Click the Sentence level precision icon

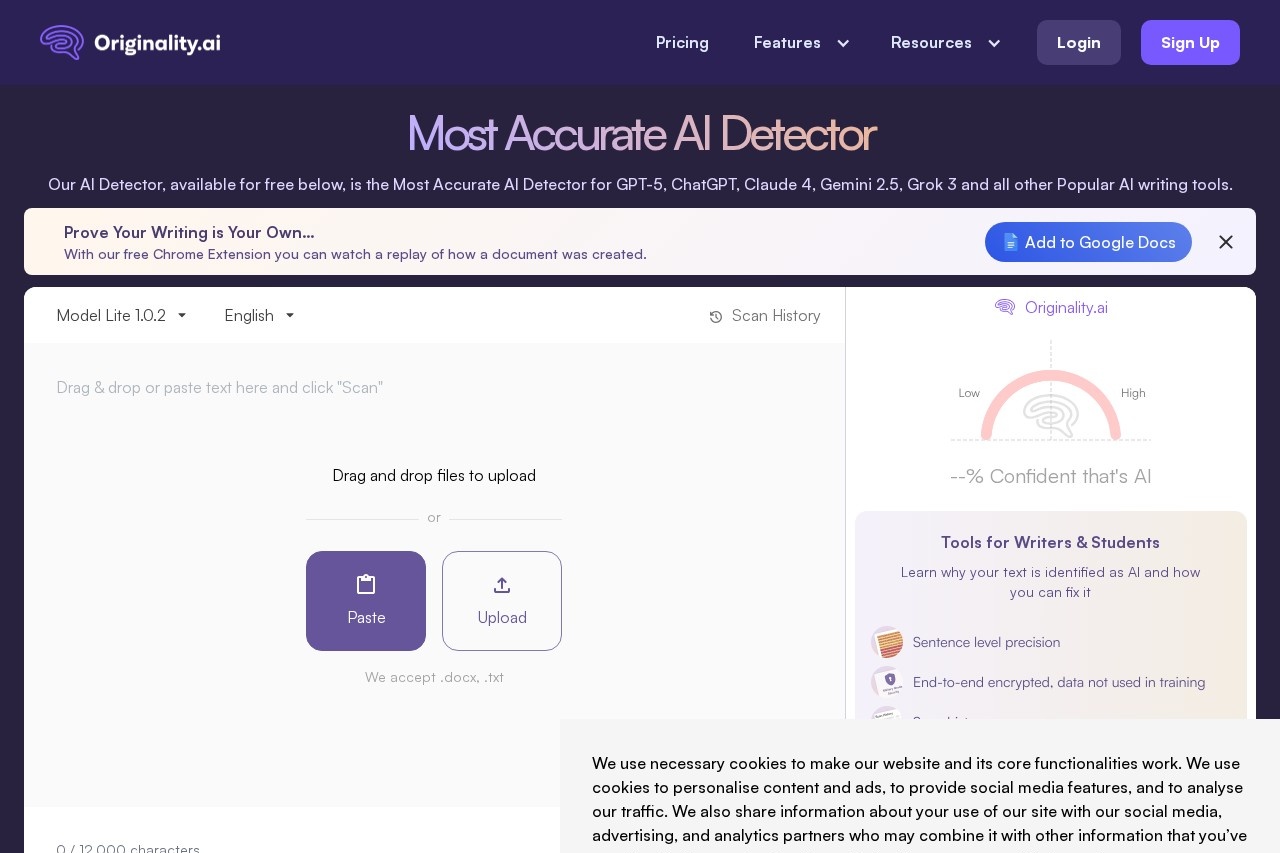click(x=887, y=642)
